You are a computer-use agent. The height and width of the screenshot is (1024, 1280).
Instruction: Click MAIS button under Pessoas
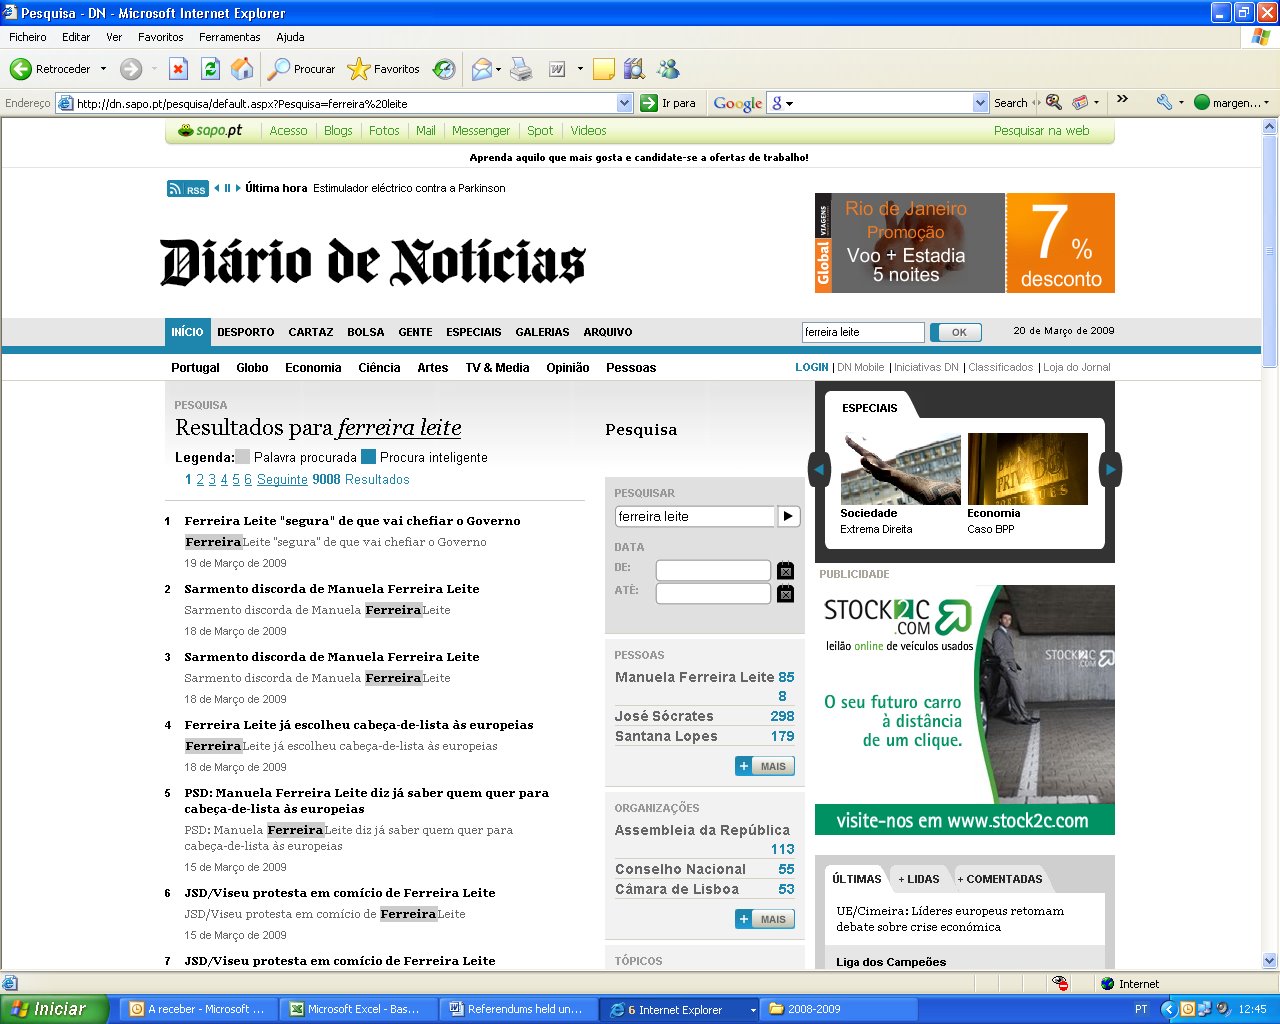point(765,766)
